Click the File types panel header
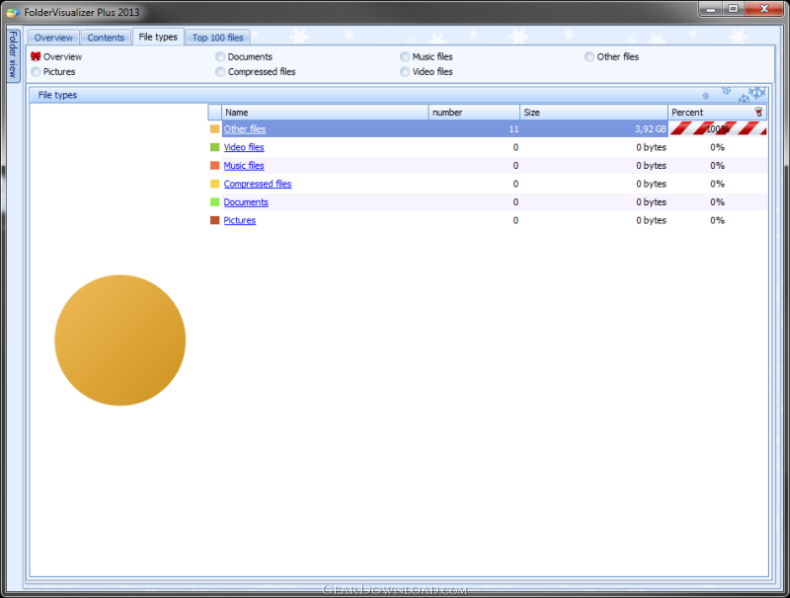The height and width of the screenshot is (598, 790). coord(398,95)
